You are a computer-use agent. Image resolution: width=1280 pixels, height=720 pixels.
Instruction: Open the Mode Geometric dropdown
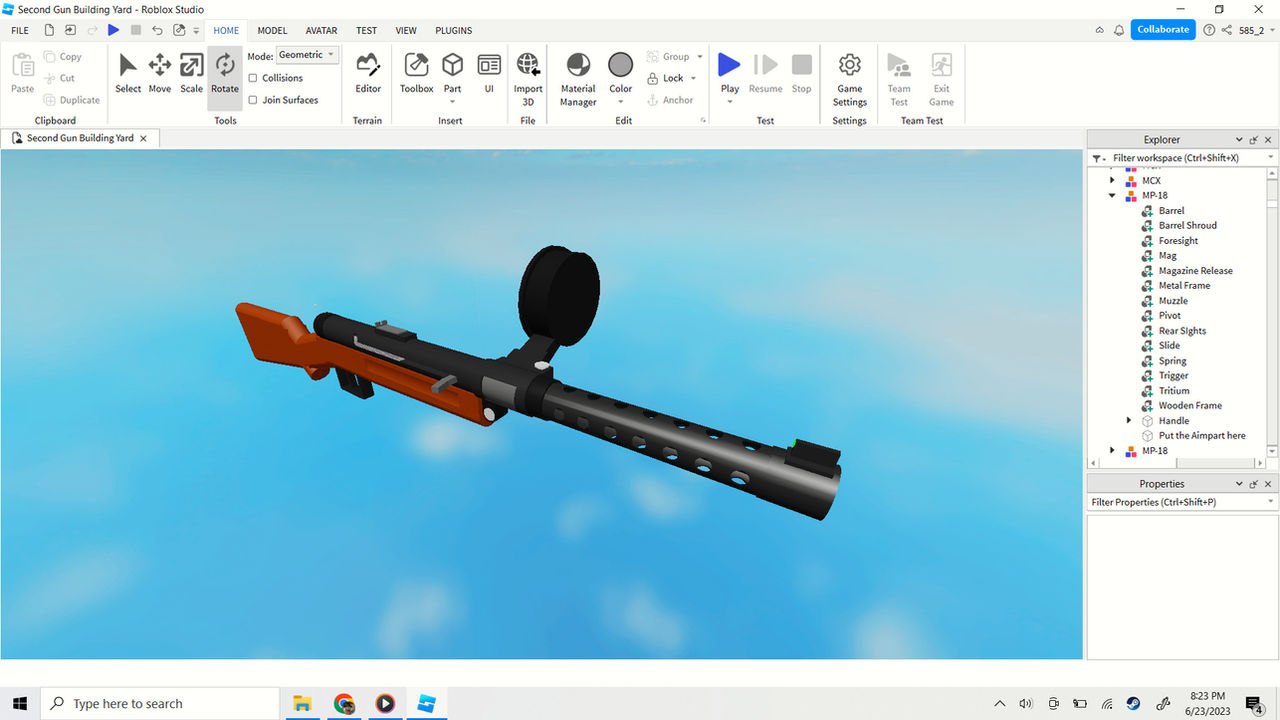(307, 55)
